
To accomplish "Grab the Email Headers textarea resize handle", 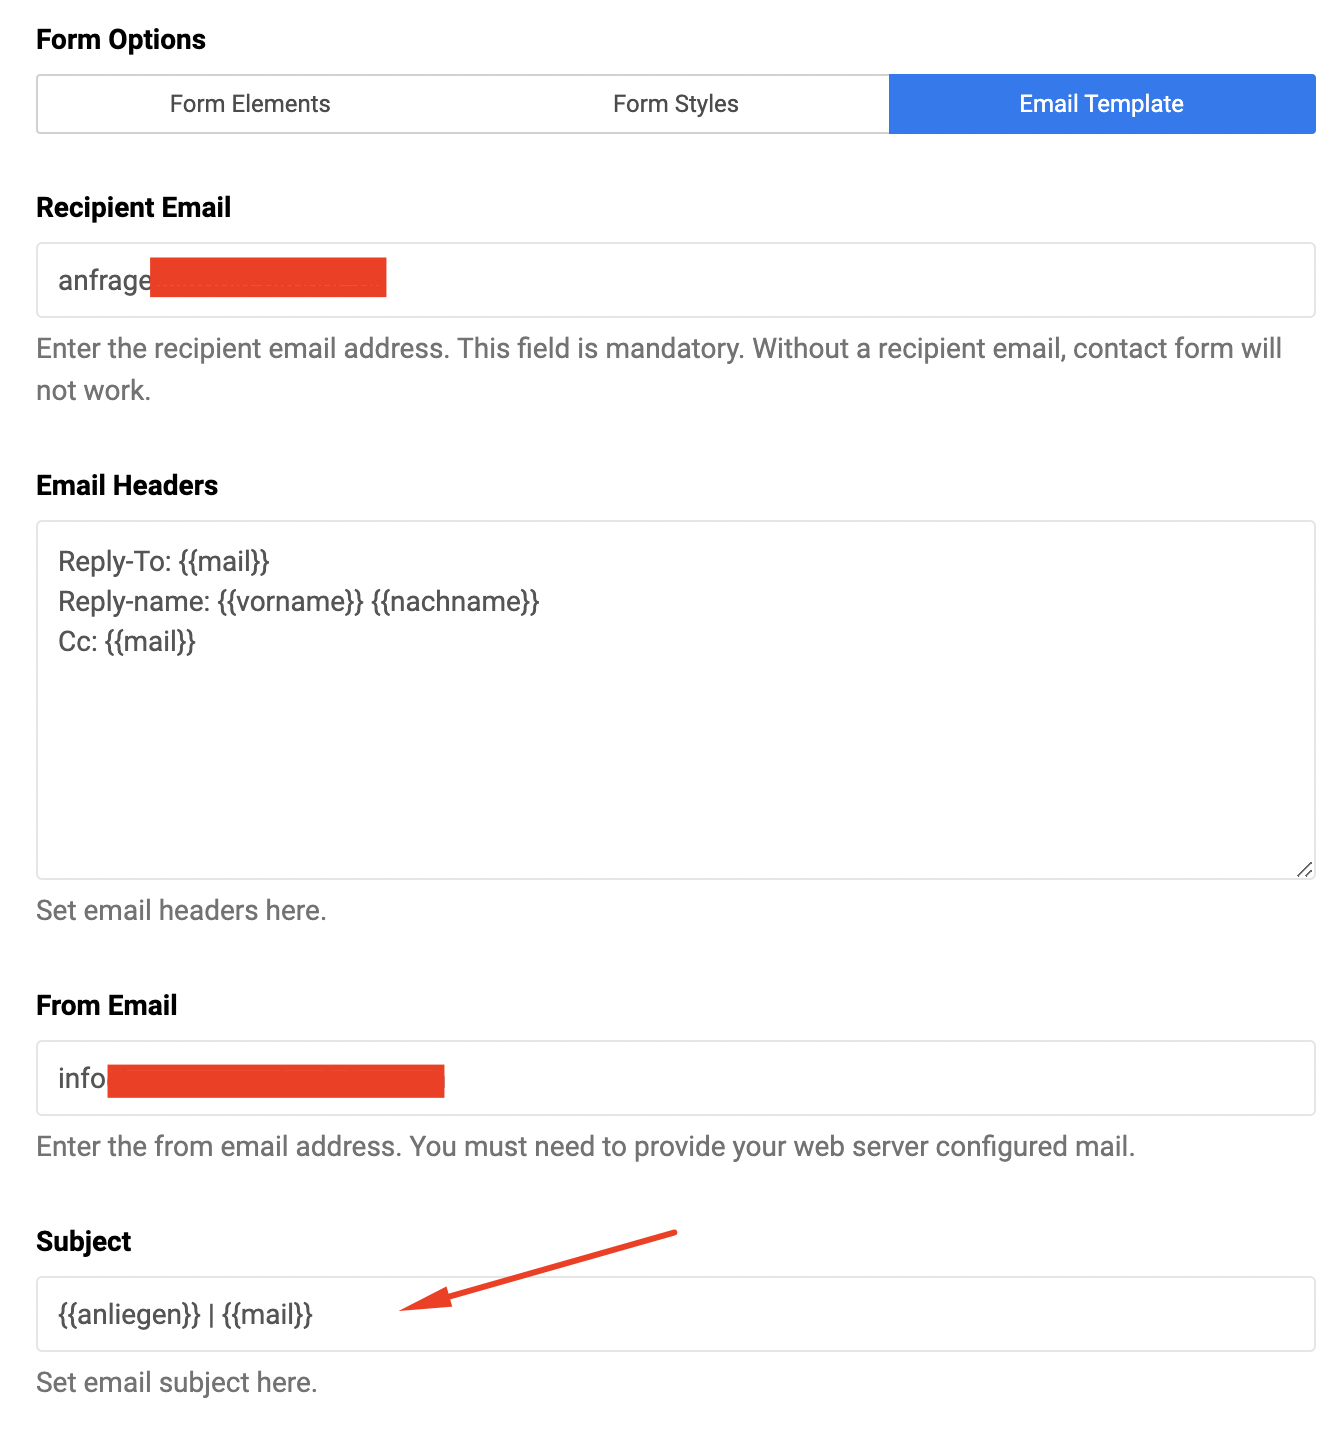I will tap(1304, 869).
